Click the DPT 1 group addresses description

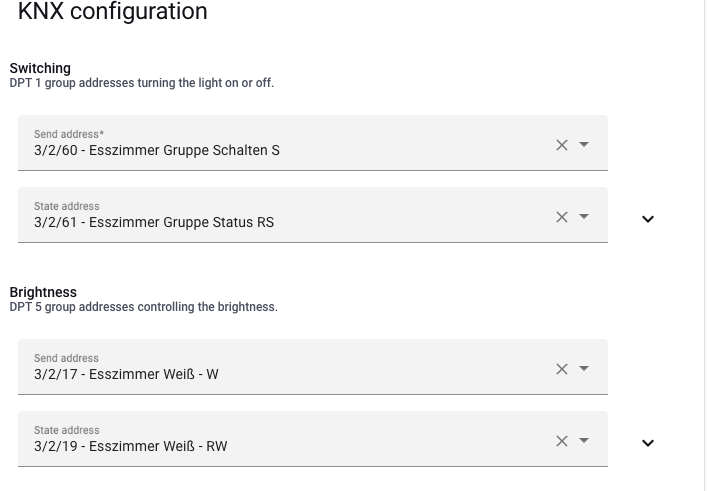coord(141,83)
